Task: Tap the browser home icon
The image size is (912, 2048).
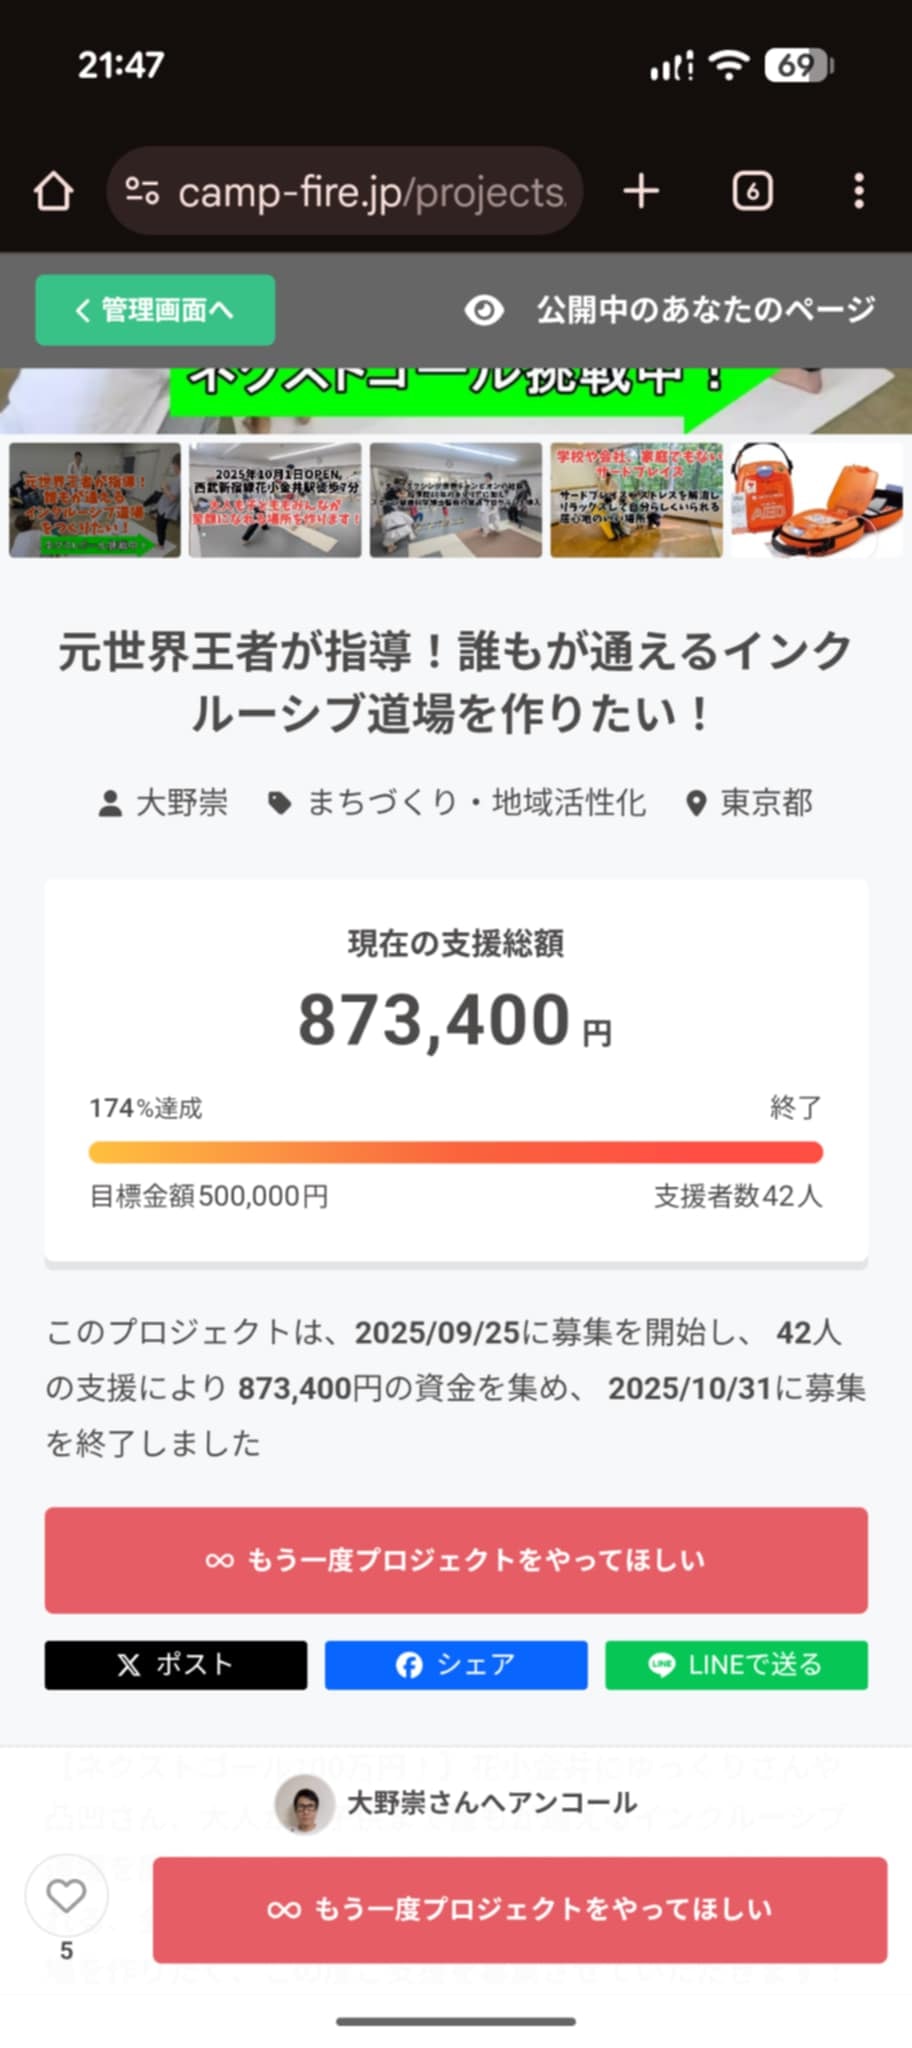Action: pyautogui.click(x=53, y=191)
